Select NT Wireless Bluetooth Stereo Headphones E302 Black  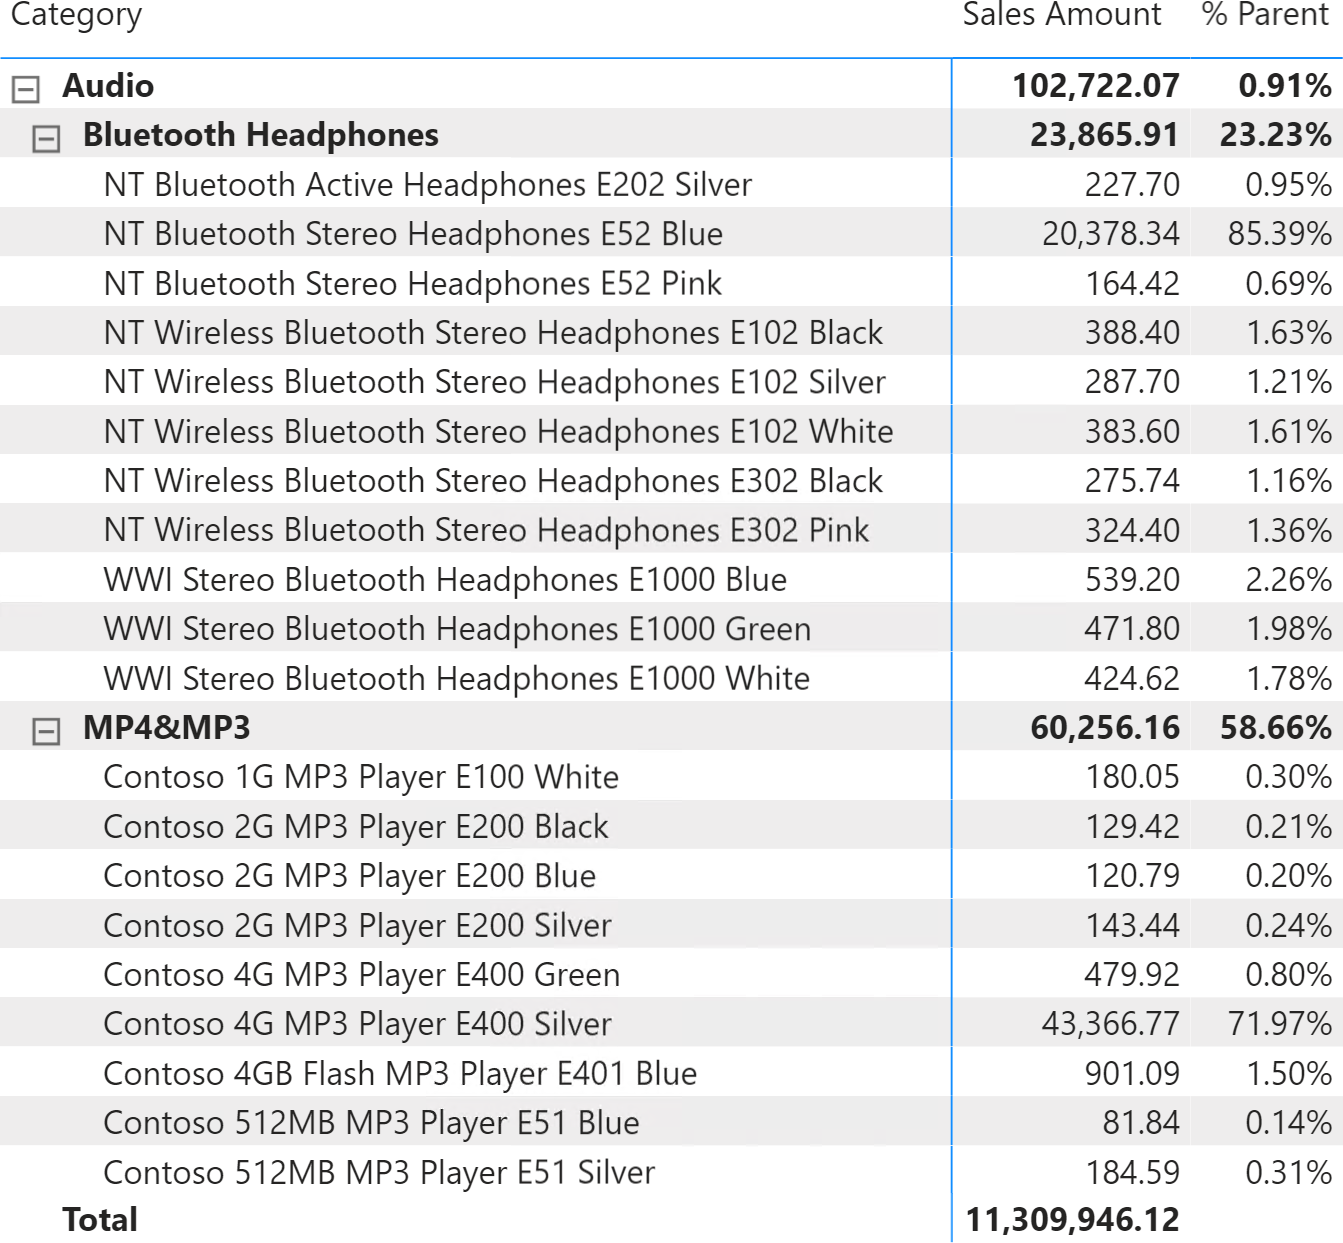pos(494,481)
